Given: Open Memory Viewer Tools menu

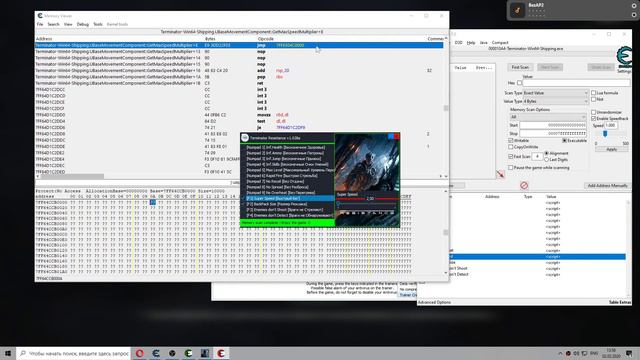Looking at the screenshot, I should [98, 24].
